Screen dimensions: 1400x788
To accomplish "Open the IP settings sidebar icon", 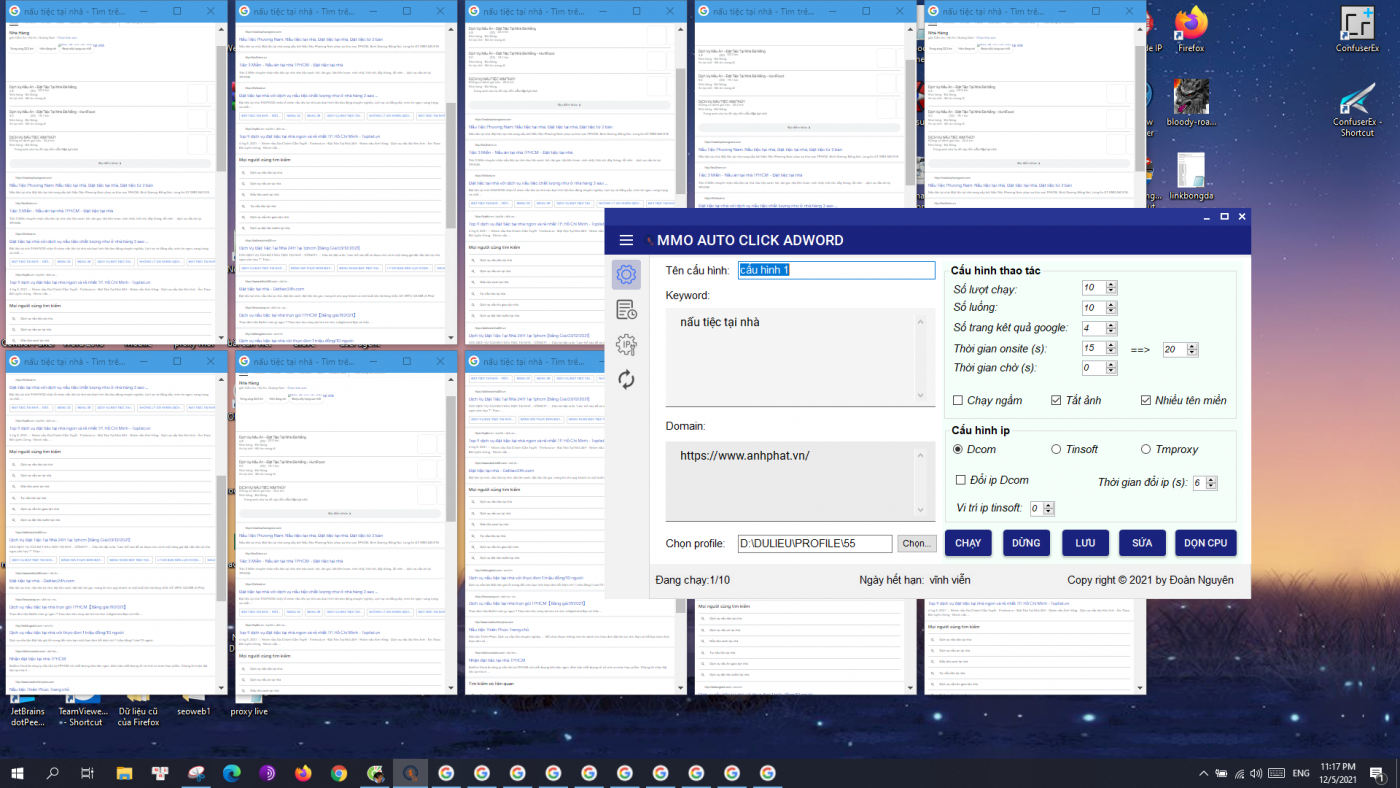I will pos(626,345).
